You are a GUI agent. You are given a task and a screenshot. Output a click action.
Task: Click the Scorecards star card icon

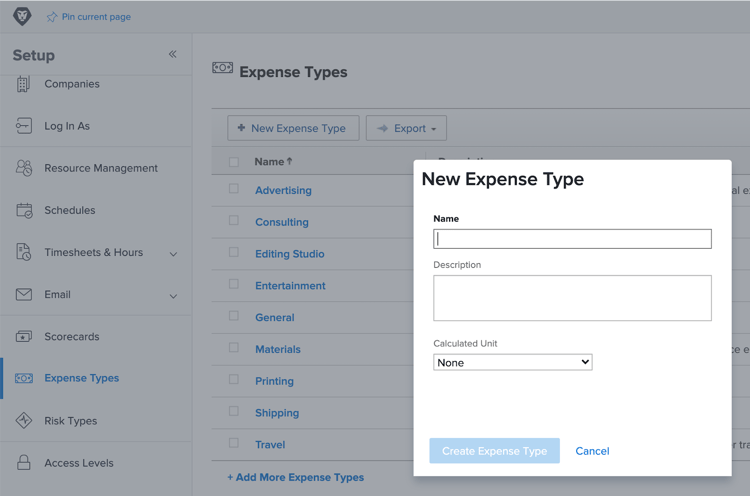pos(24,336)
